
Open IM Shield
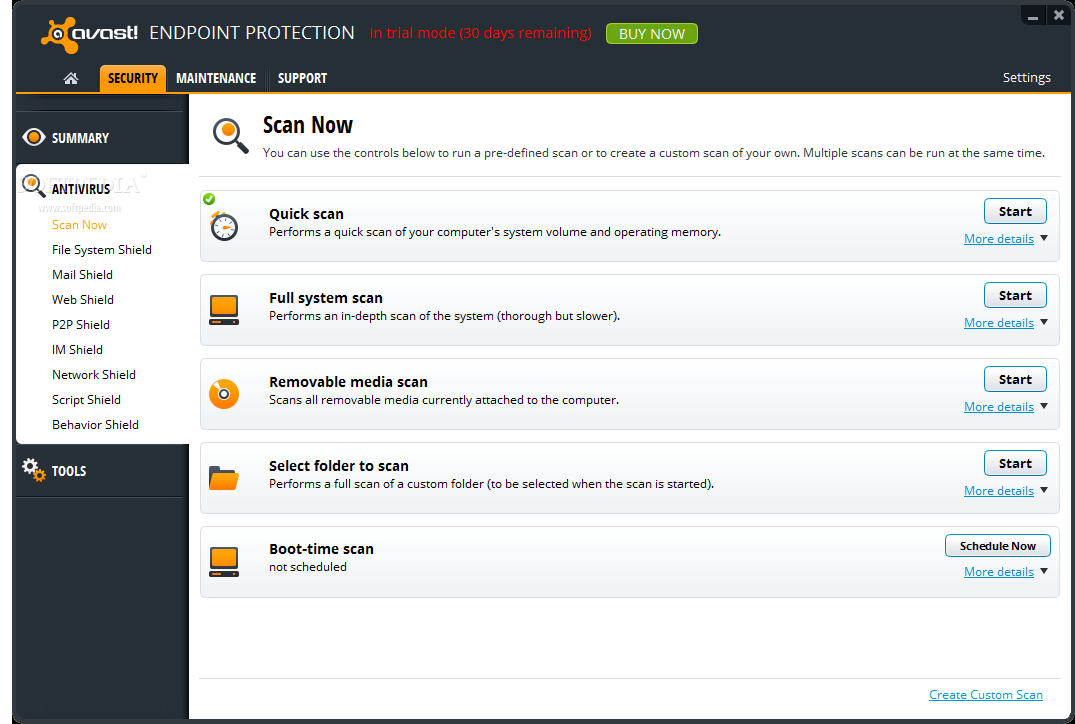click(77, 350)
